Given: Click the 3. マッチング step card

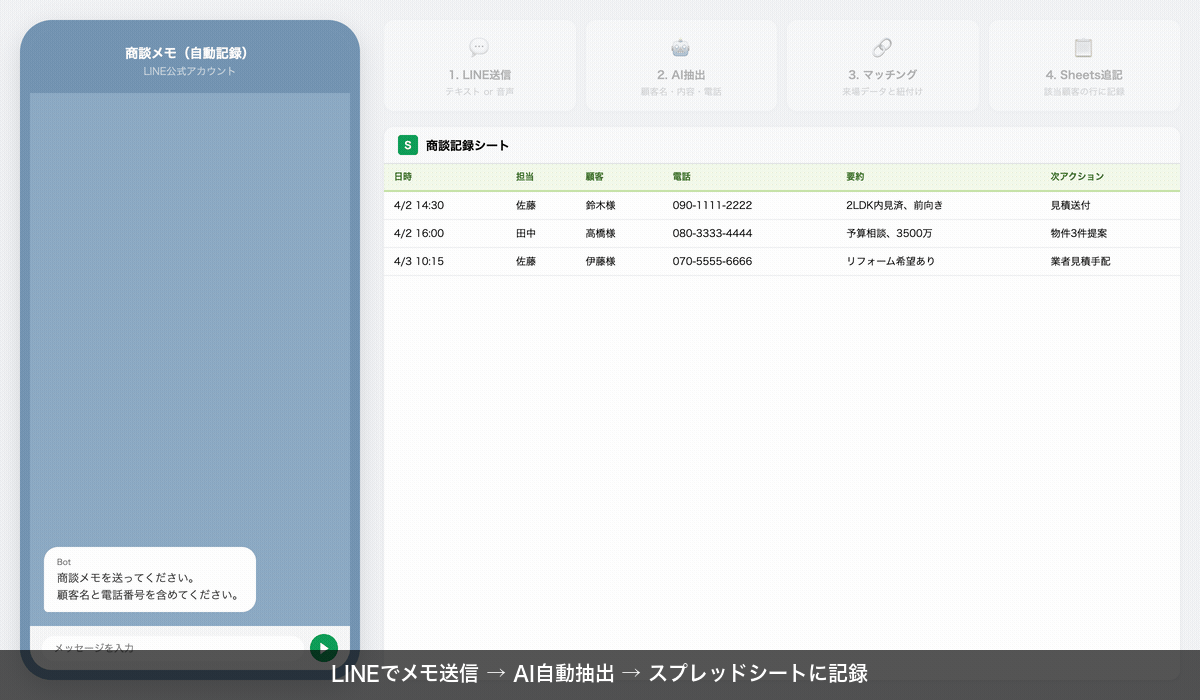Looking at the screenshot, I should point(883,64).
